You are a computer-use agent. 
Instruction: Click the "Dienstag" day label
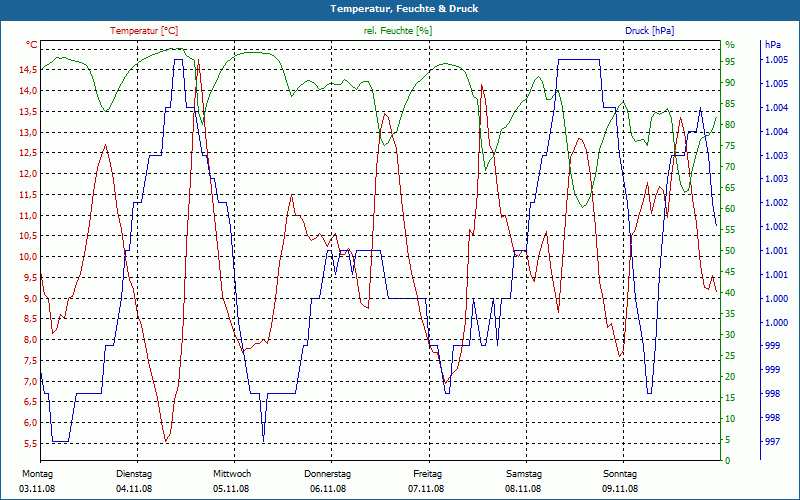[134, 474]
